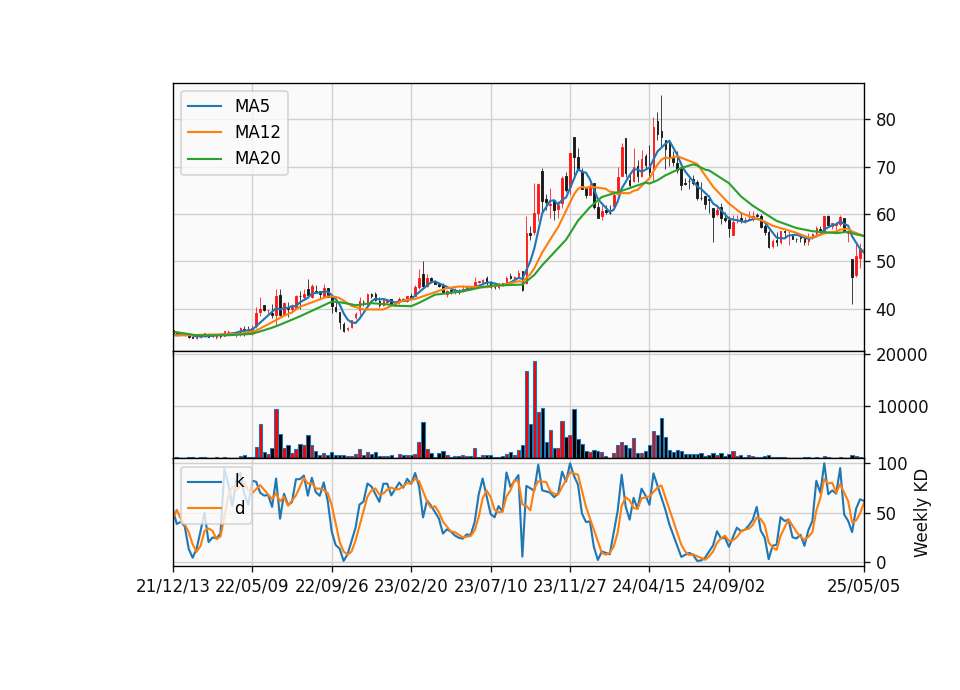960x690 pixels.
Task: Click the 10000 volume axis label
Action: click(902, 407)
